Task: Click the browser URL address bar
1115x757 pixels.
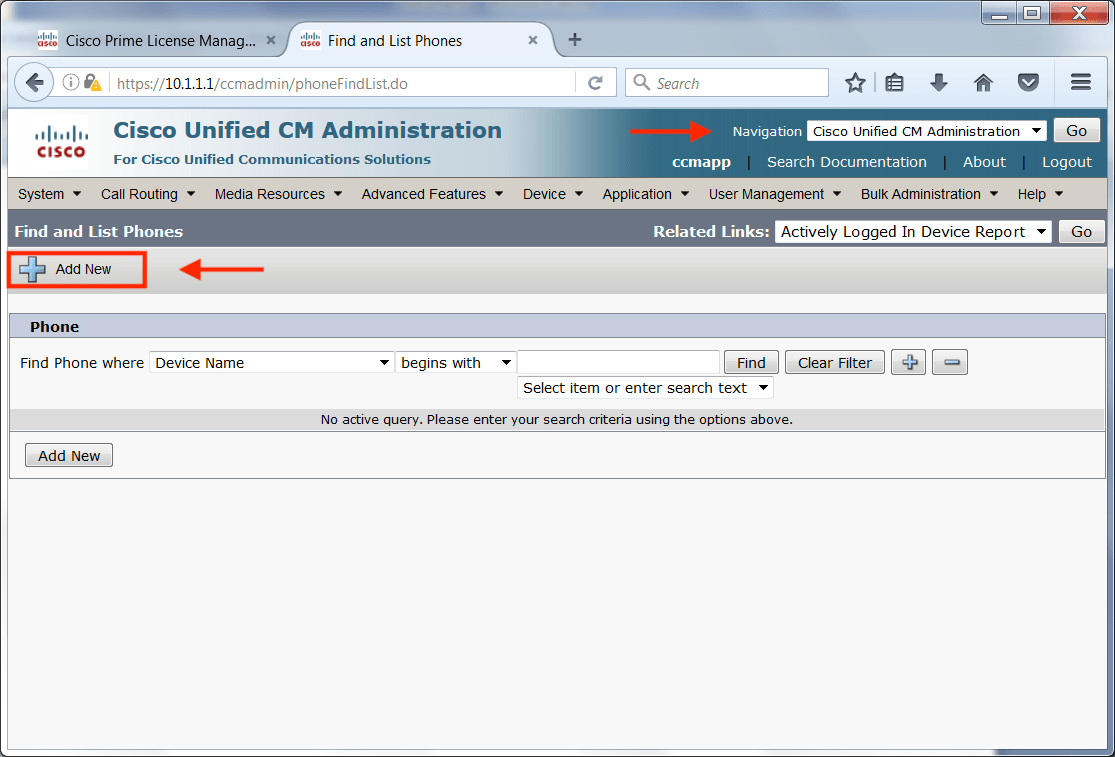Action: click(x=341, y=83)
